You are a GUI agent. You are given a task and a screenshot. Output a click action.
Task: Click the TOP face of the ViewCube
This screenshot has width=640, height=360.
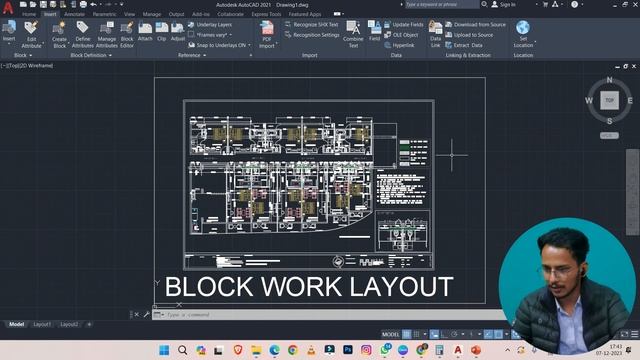tap(609, 100)
